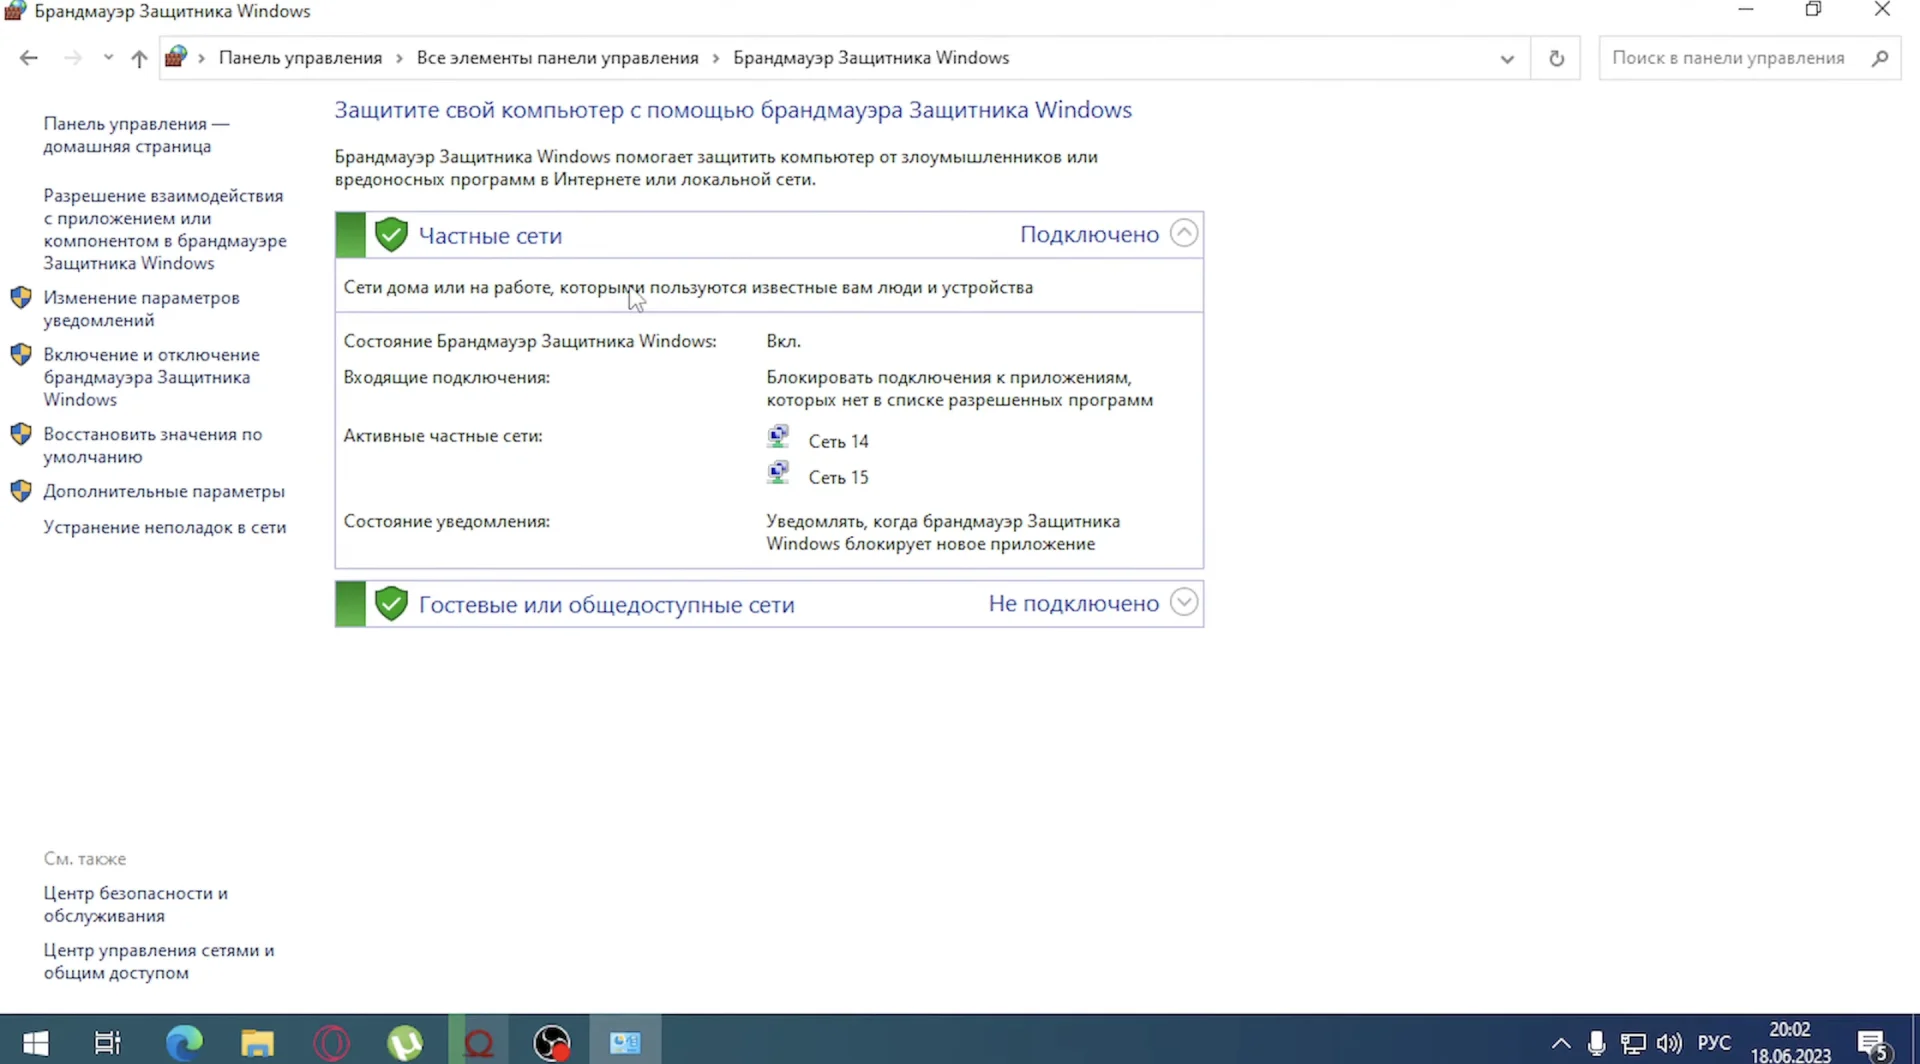Click green shield icon for 'Частные сети'
The height and width of the screenshot is (1064, 1920).
pyautogui.click(x=391, y=235)
